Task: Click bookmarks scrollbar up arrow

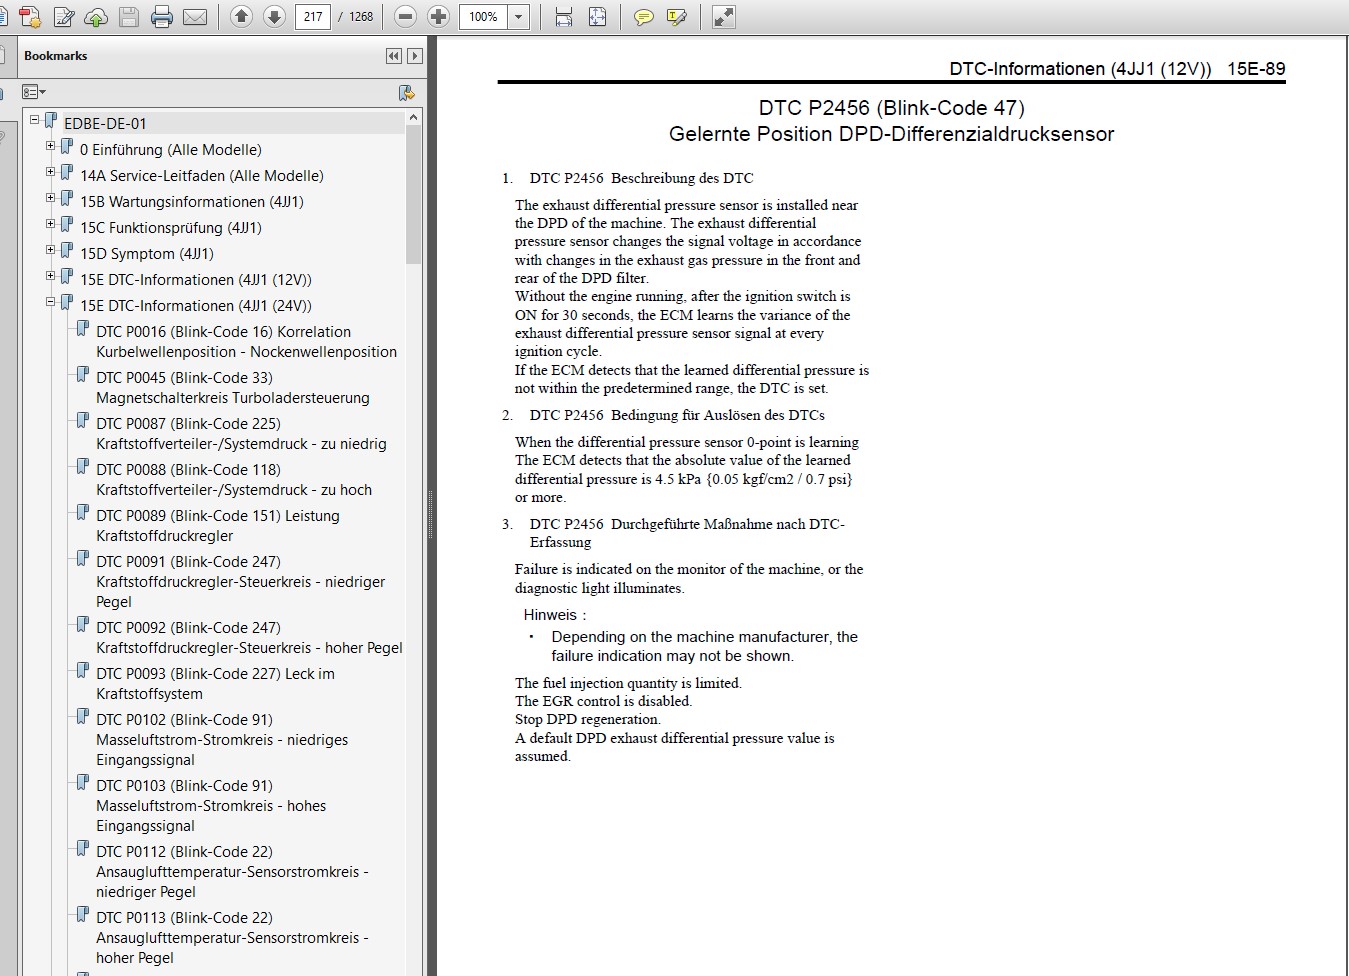Action: coord(414,117)
